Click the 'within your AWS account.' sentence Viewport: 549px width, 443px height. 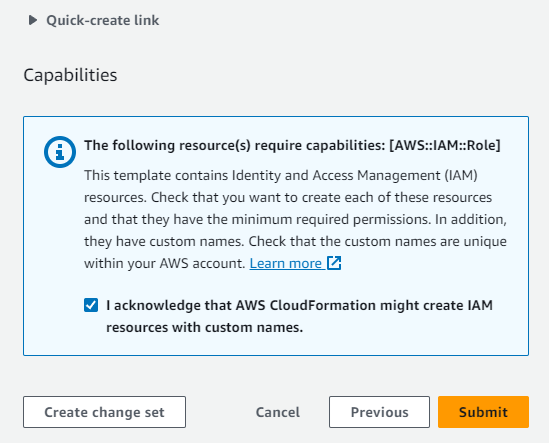point(165,263)
